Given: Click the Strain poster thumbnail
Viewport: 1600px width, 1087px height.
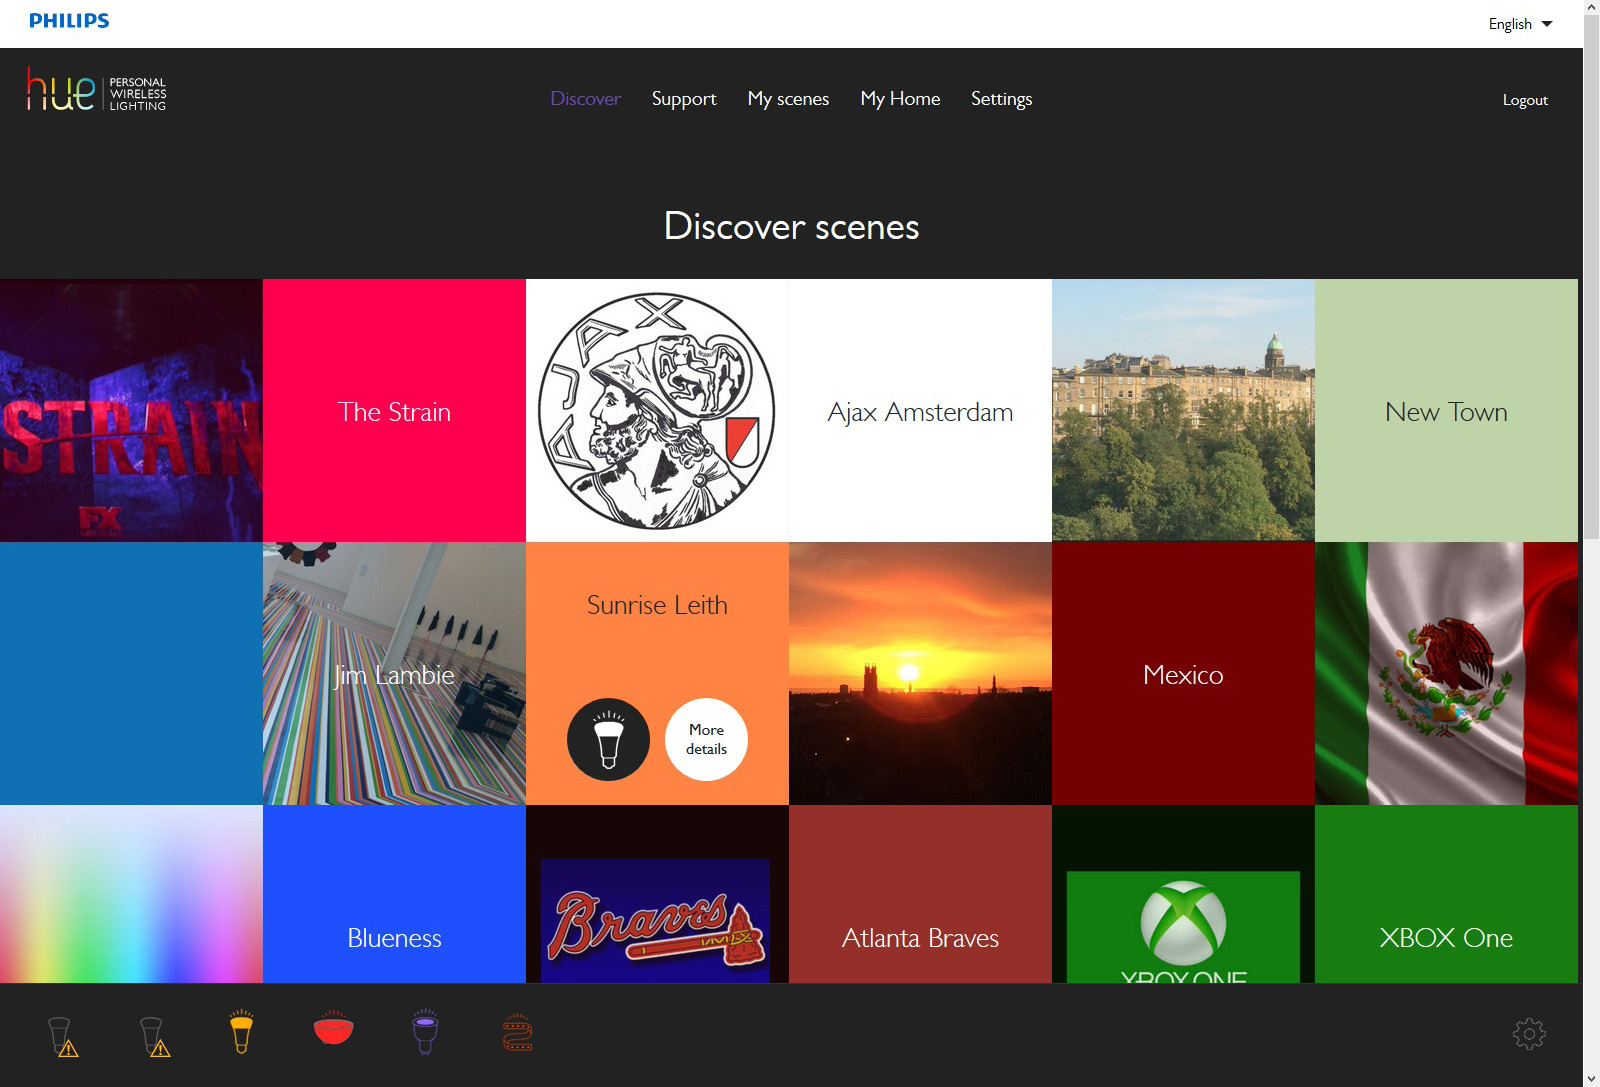Looking at the screenshot, I should 131,410.
